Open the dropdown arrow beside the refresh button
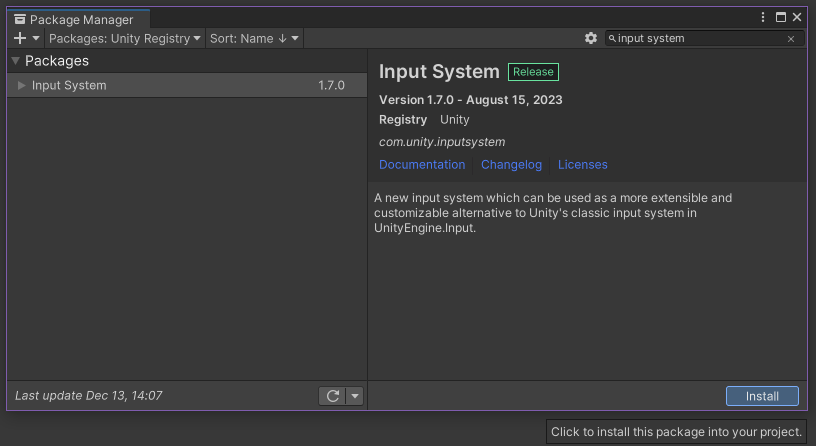This screenshot has height=446, width=816. click(x=355, y=396)
